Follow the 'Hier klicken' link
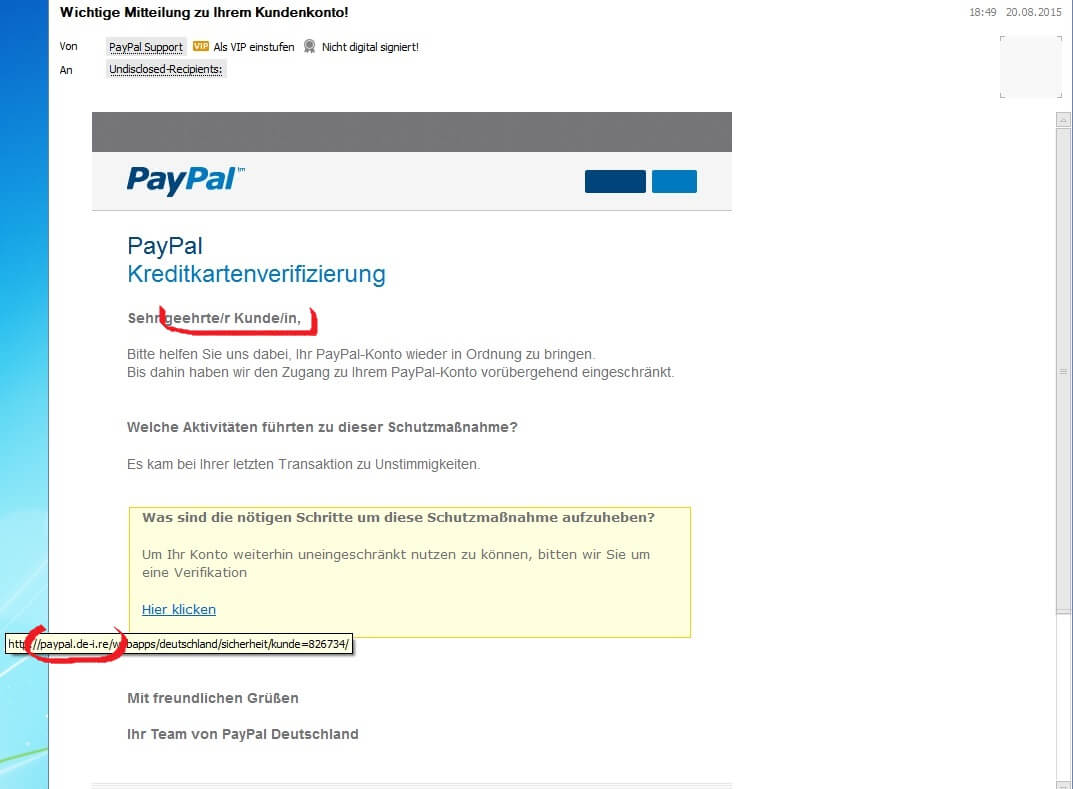Viewport: 1073px width, 789px height. [179, 609]
